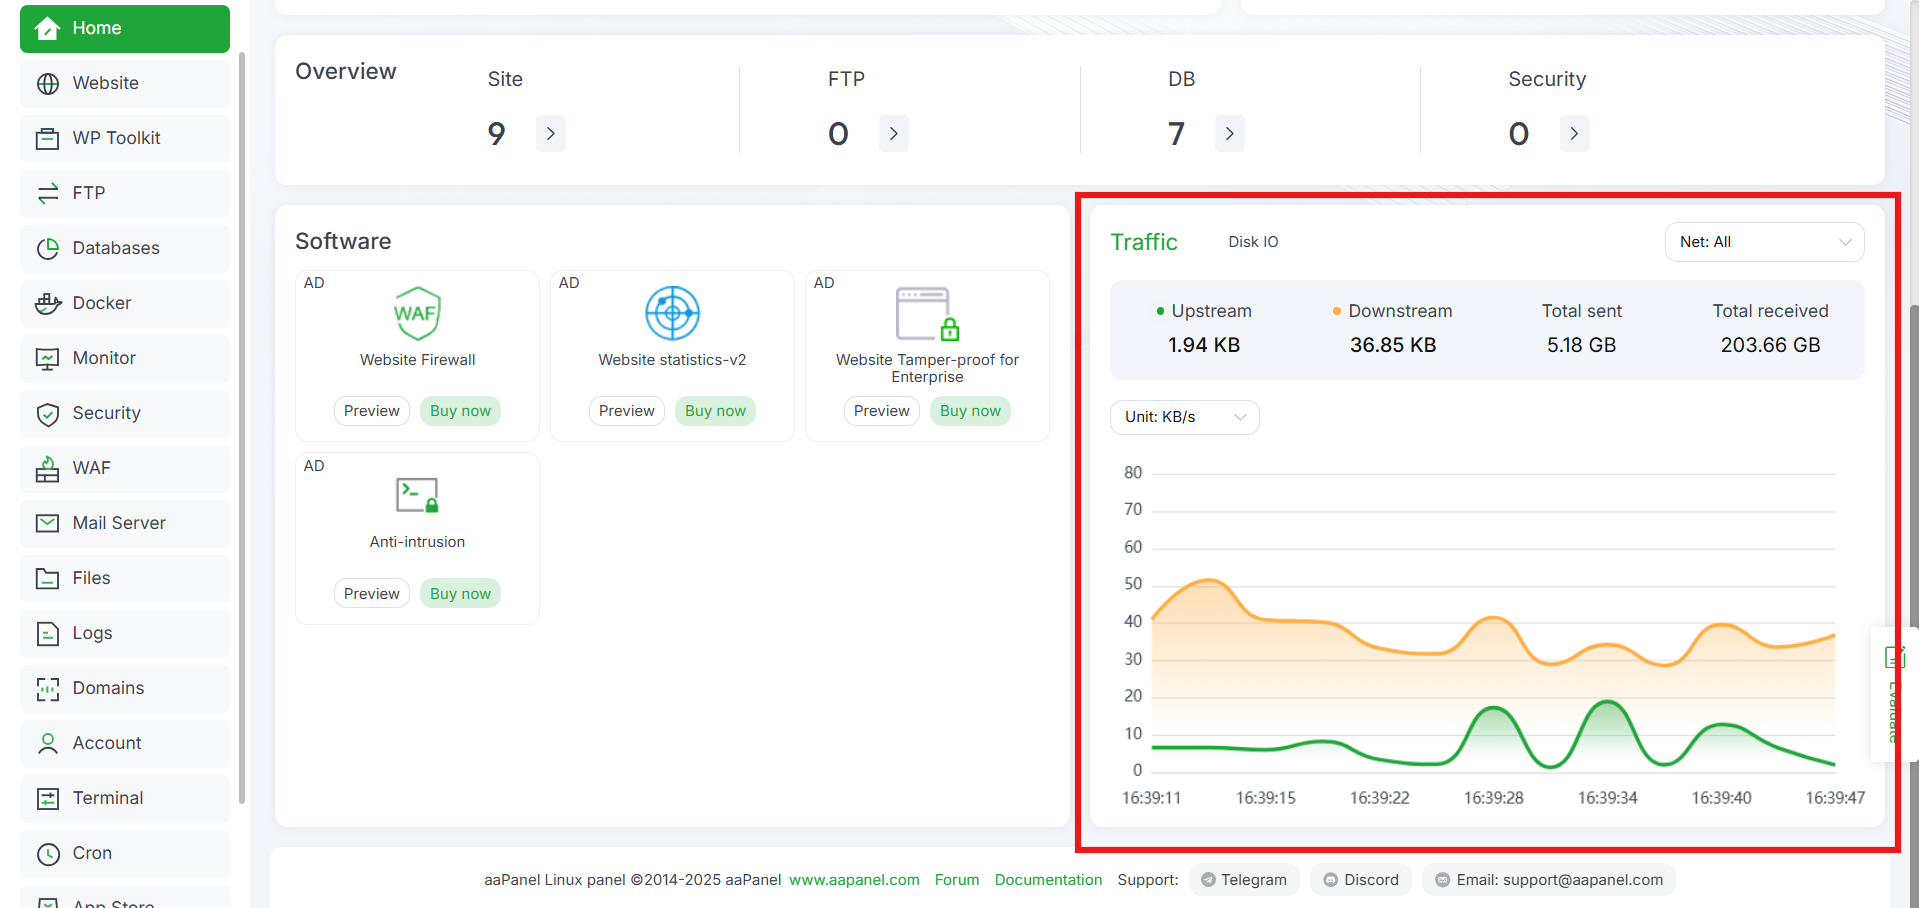
Task: Click the WAF sidebar icon
Action: 48,468
